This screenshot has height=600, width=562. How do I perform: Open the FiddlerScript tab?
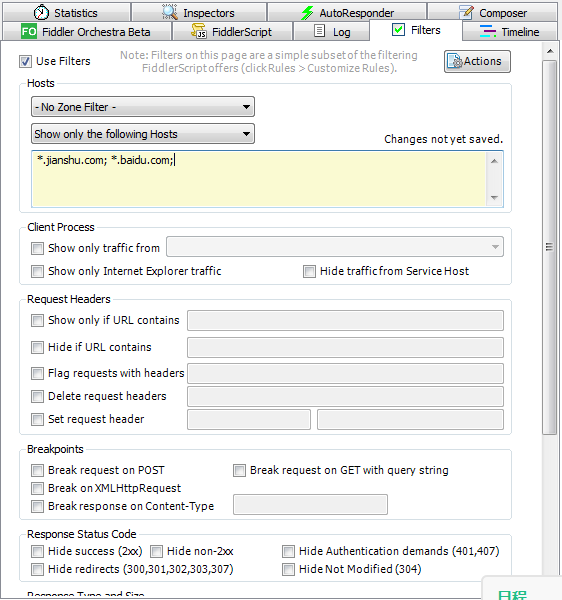pyautogui.click(x=233, y=31)
